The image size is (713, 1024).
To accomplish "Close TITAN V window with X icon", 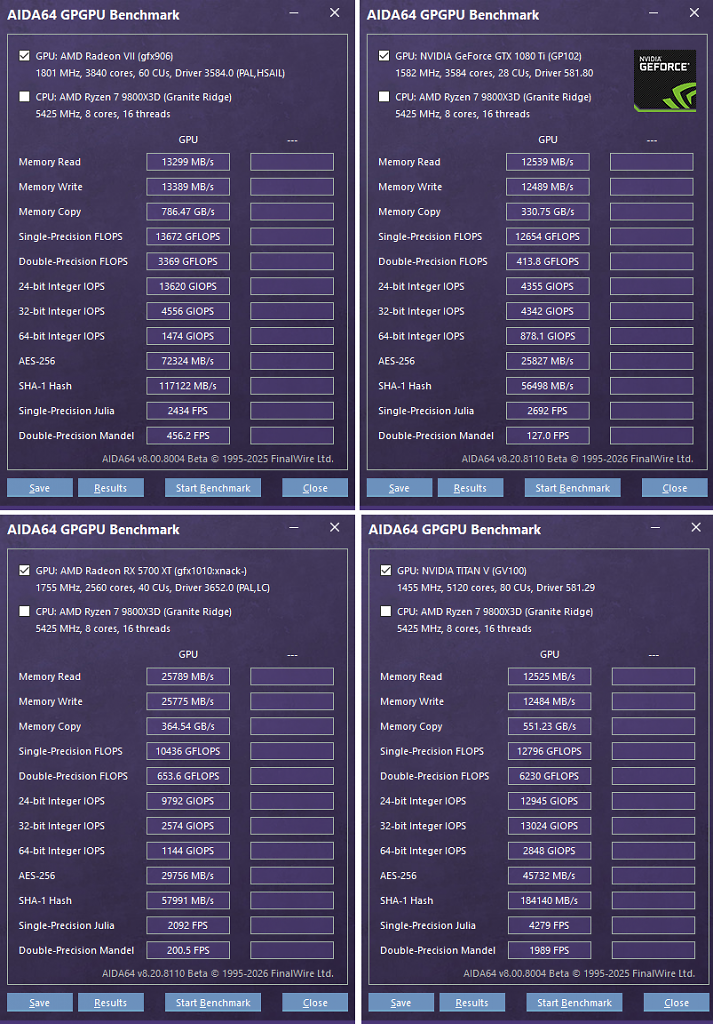I will 696,528.
